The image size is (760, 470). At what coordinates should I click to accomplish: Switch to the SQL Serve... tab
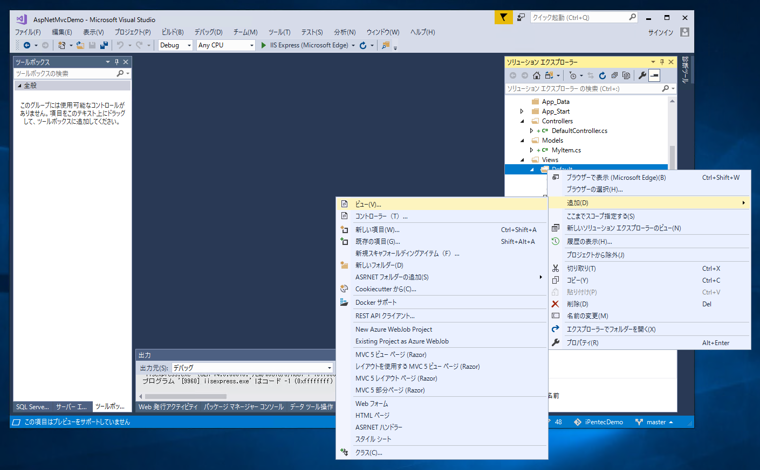tap(32, 407)
